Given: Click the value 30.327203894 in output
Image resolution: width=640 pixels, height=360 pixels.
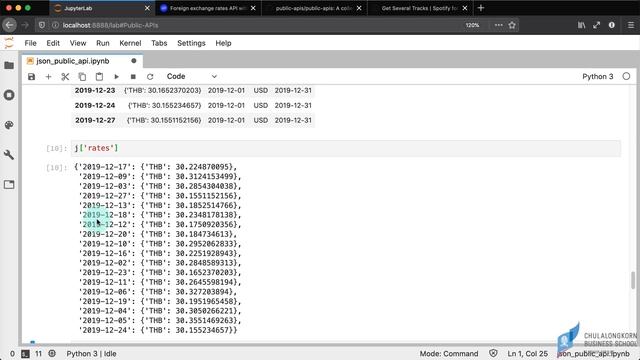Looking at the screenshot, I should point(204,291).
